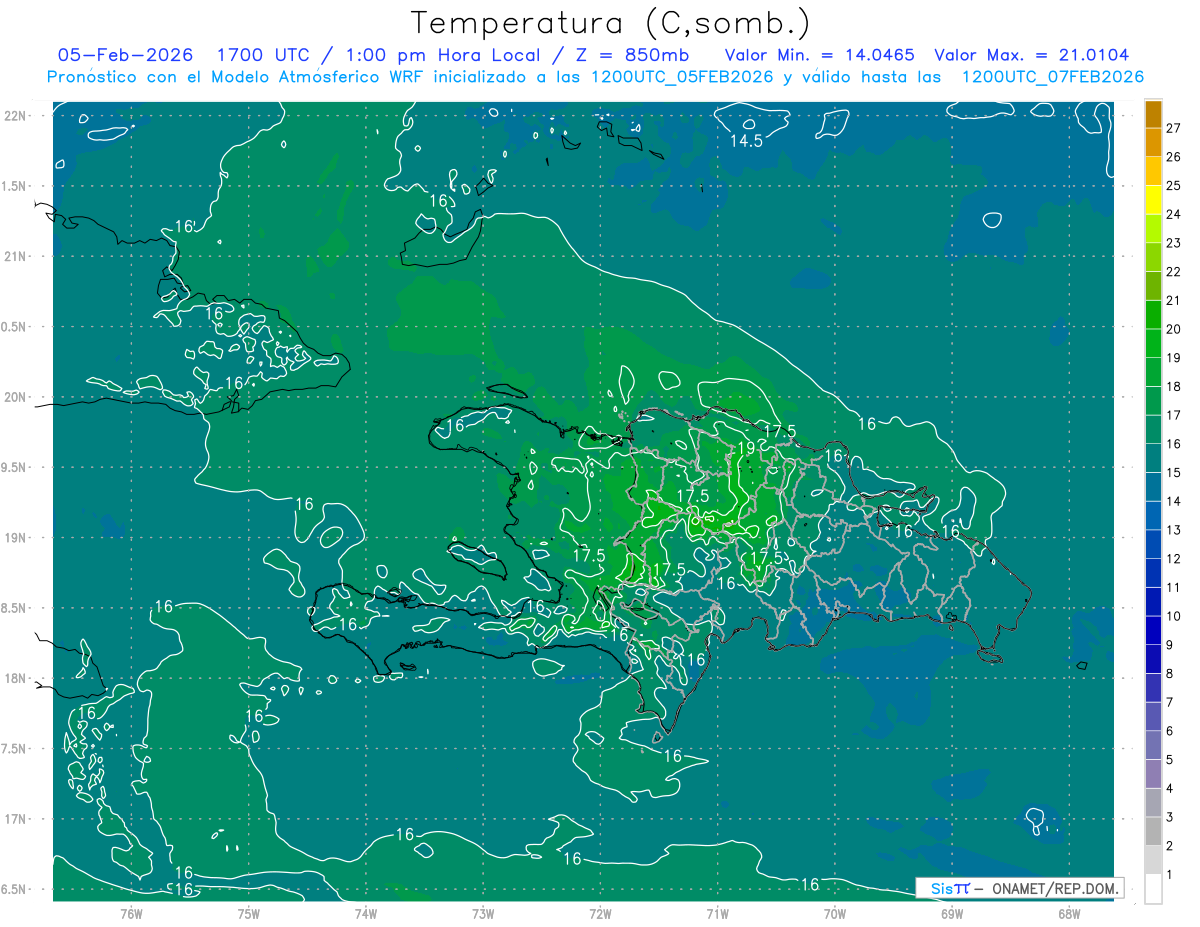The height and width of the screenshot is (927, 1200).
Task: Click the colorbar label '7'
Action: point(1170,702)
